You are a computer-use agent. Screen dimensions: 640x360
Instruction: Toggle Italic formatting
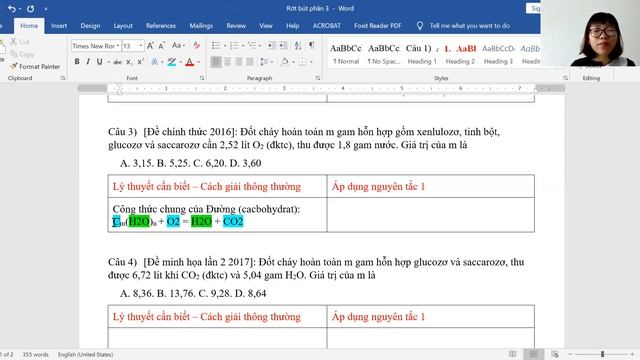coord(88,62)
